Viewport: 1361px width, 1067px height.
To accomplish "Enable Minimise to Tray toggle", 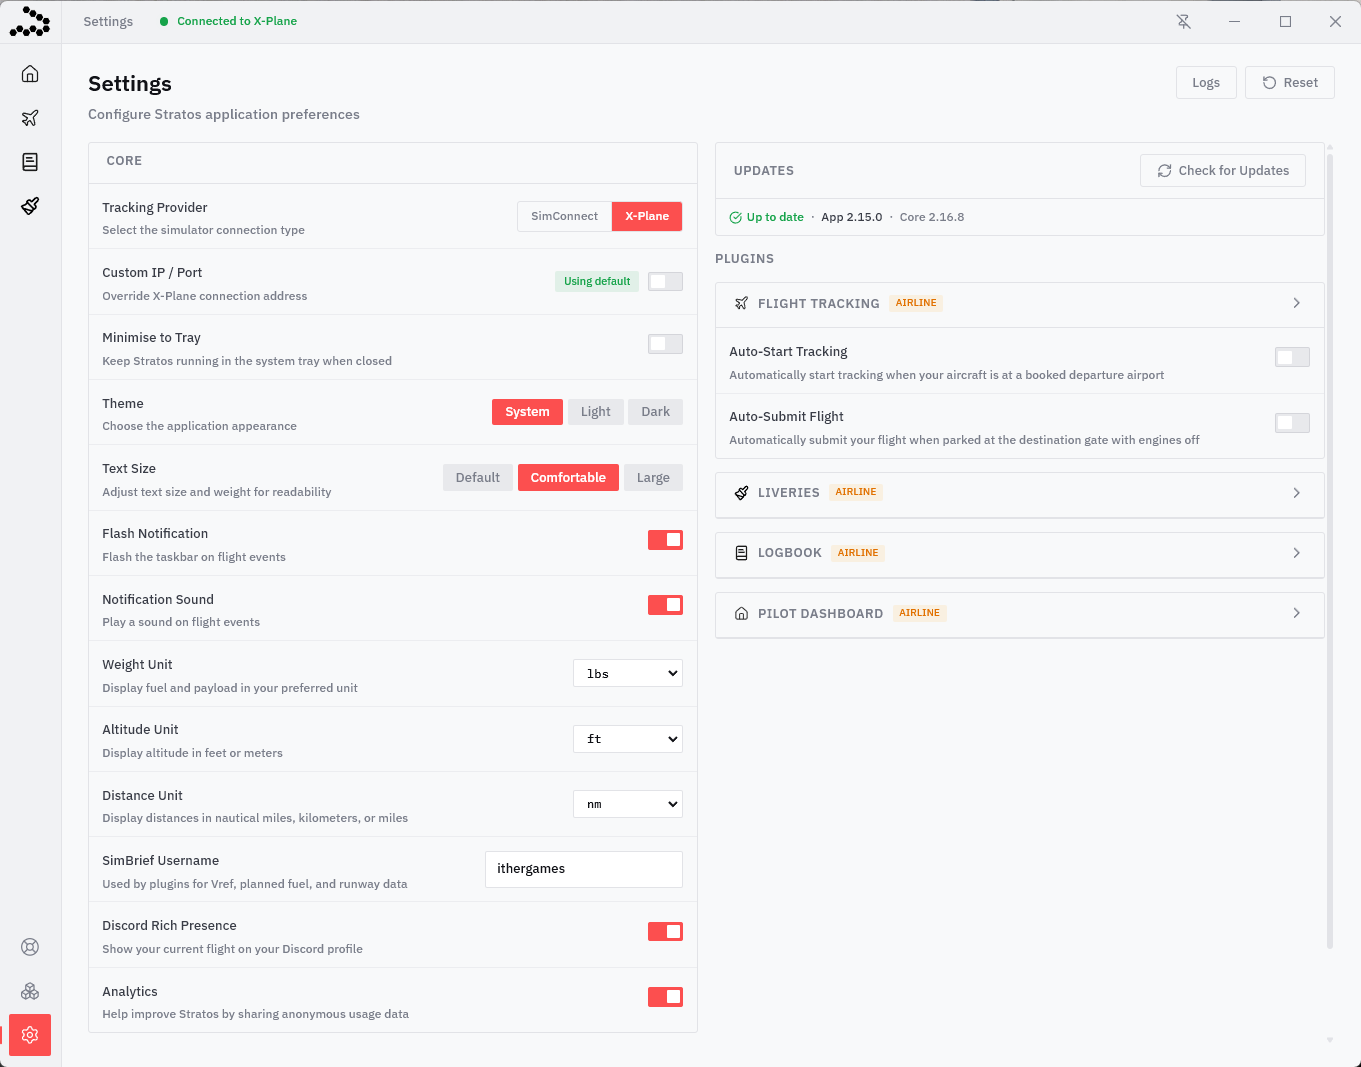I will pos(665,344).
